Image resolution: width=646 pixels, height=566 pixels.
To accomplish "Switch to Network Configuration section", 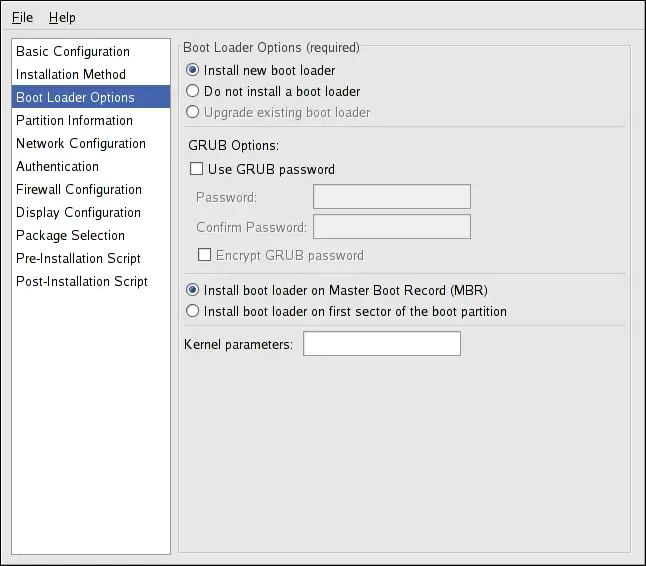I will [x=81, y=143].
